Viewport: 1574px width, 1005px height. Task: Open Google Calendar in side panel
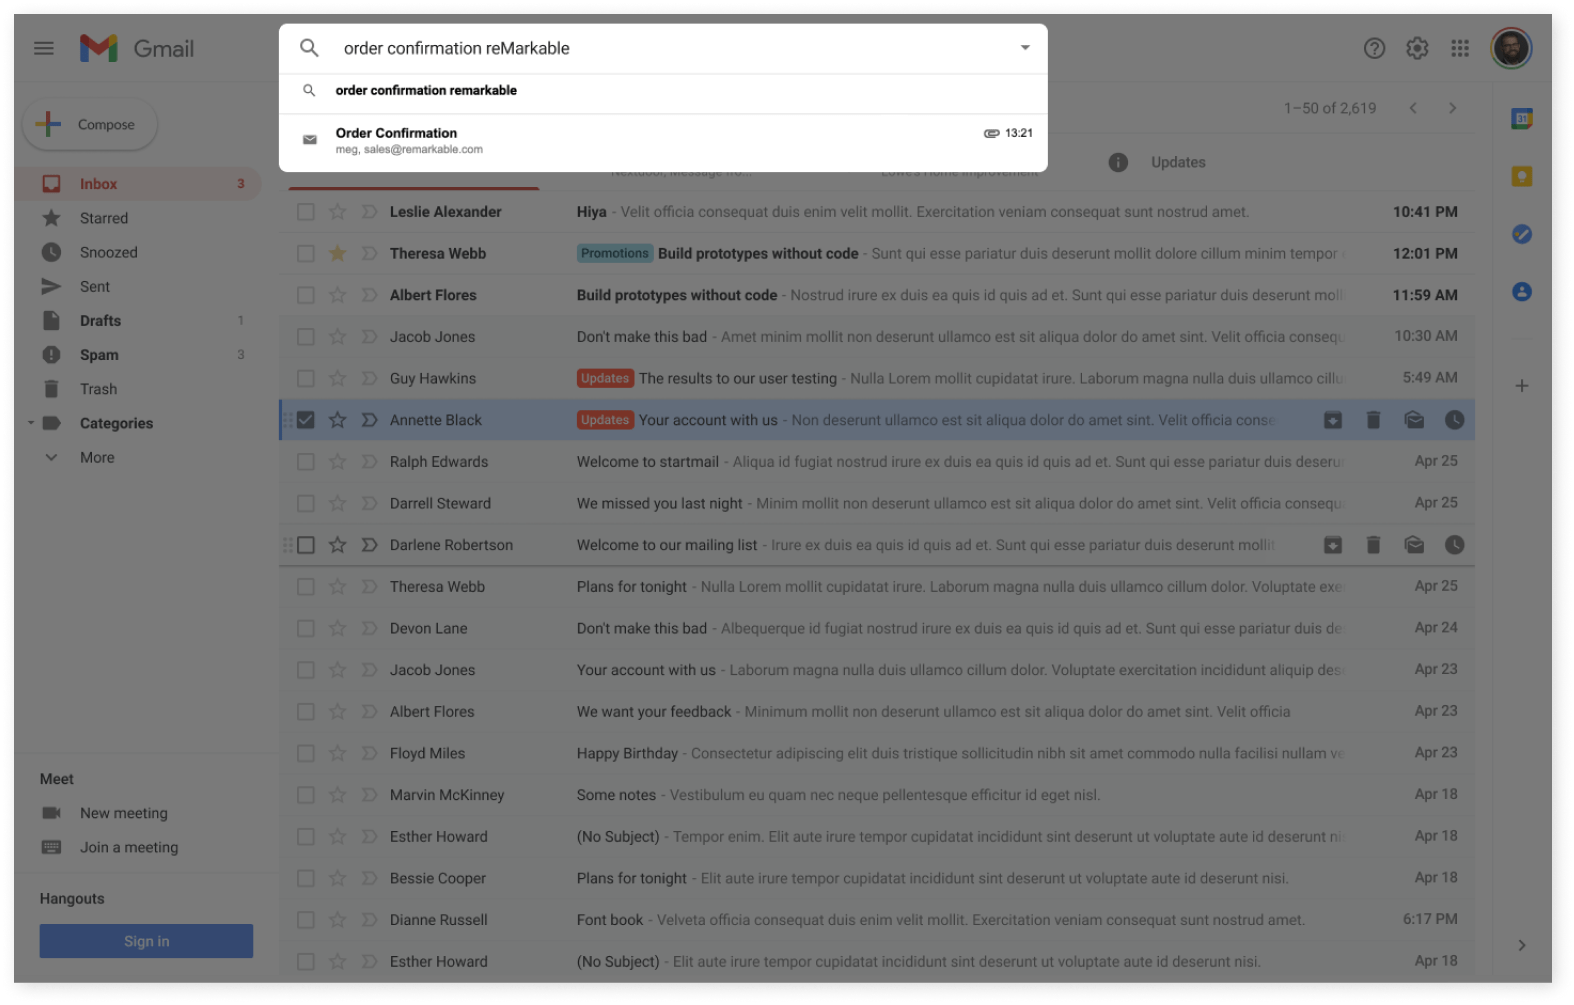pyautogui.click(x=1521, y=119)
